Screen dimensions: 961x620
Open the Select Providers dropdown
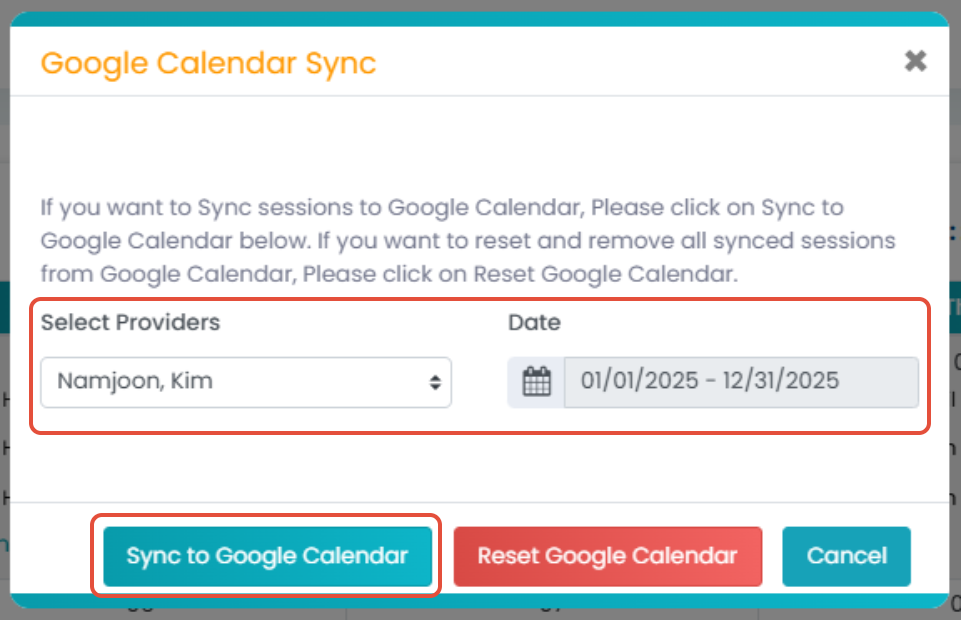pyautogui.click(x=245, y=382)
